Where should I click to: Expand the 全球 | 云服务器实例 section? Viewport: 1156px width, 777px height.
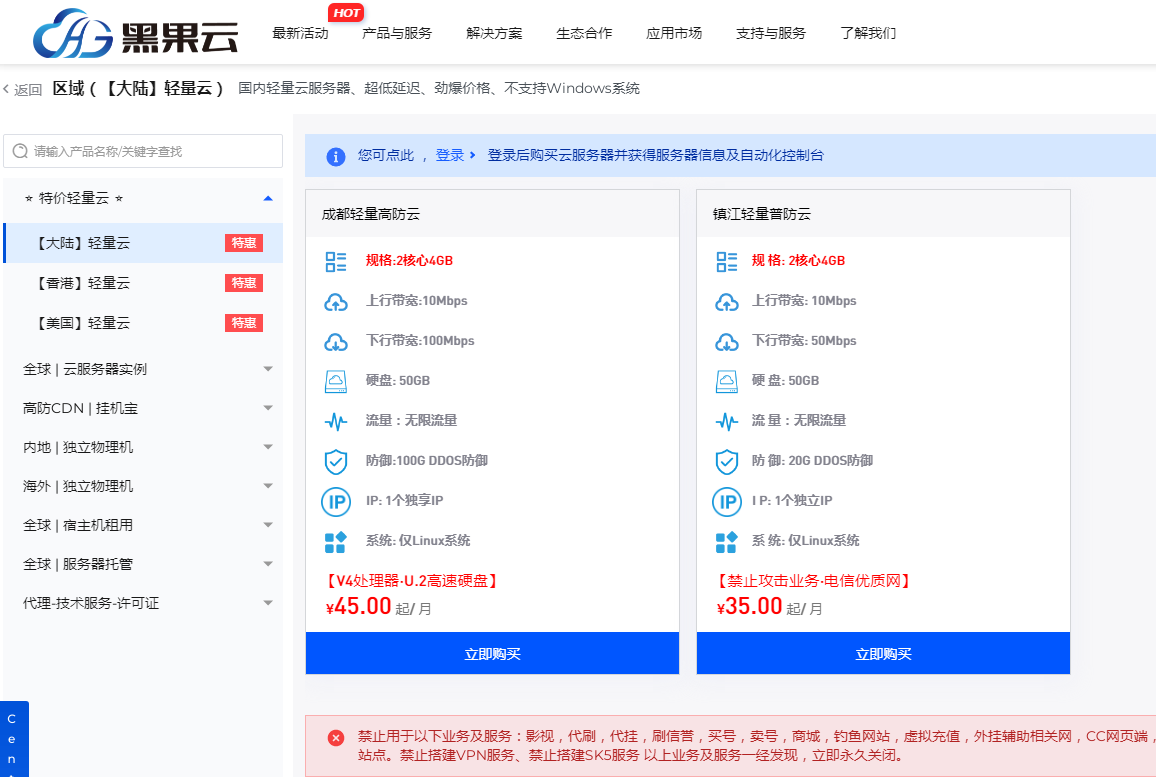click(x=267, y=368)
